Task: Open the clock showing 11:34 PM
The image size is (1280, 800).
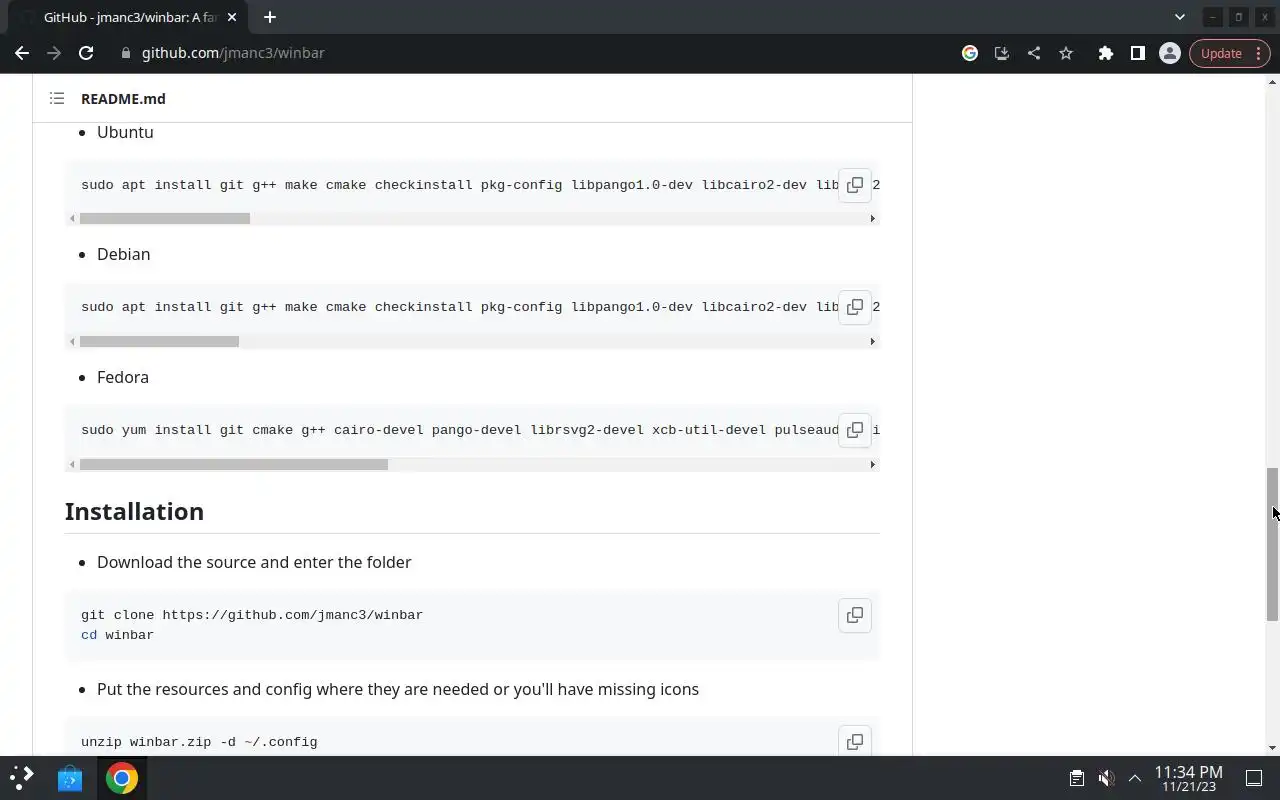Action: pos(1189,778)
